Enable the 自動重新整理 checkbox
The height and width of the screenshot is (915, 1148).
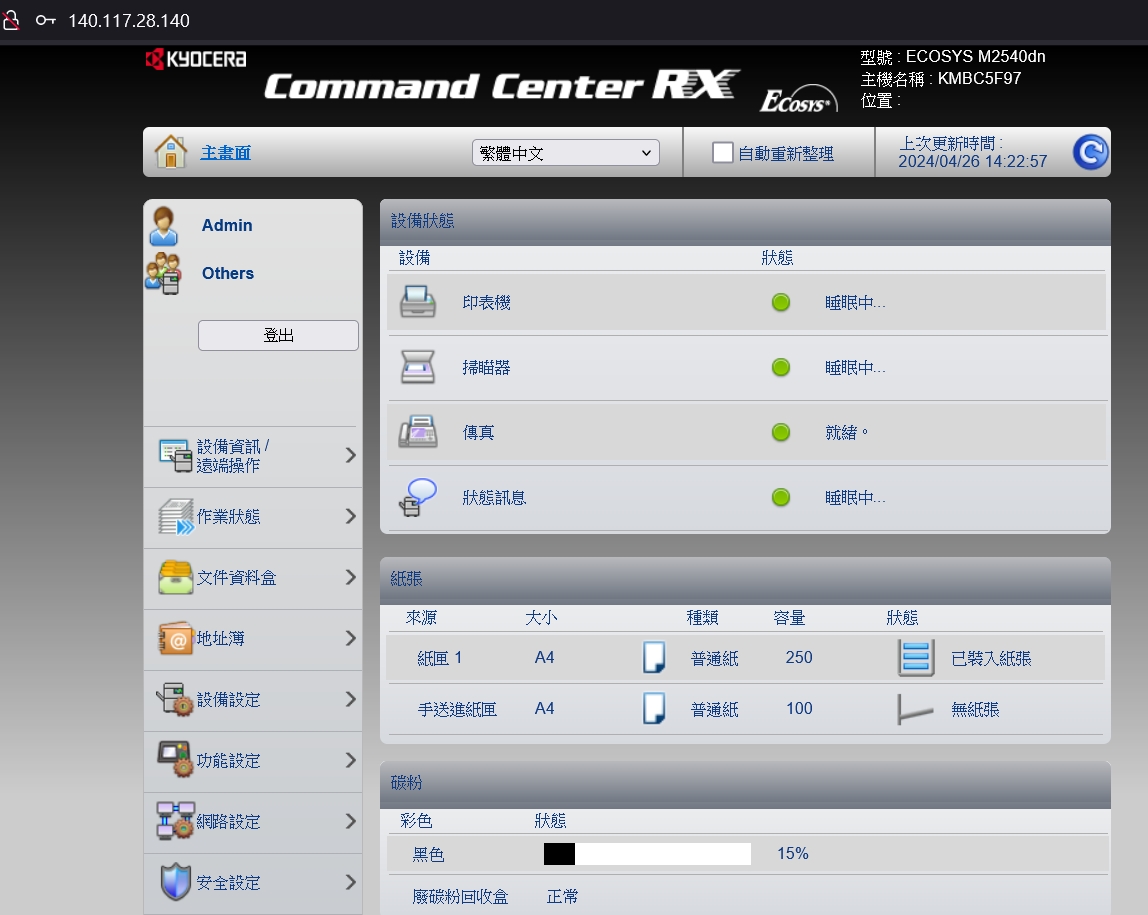722,152
